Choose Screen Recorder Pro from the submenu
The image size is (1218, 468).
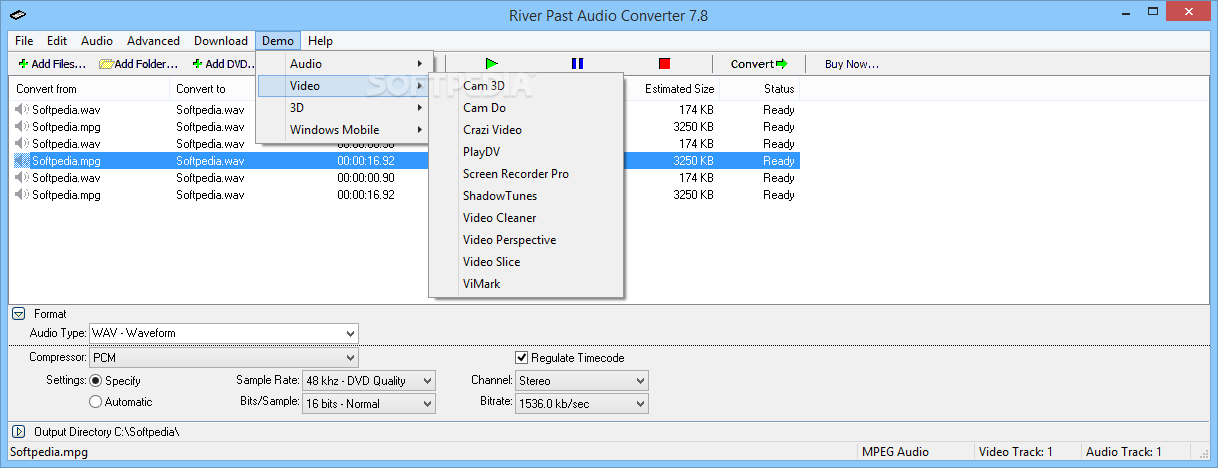tap(526, 174)
